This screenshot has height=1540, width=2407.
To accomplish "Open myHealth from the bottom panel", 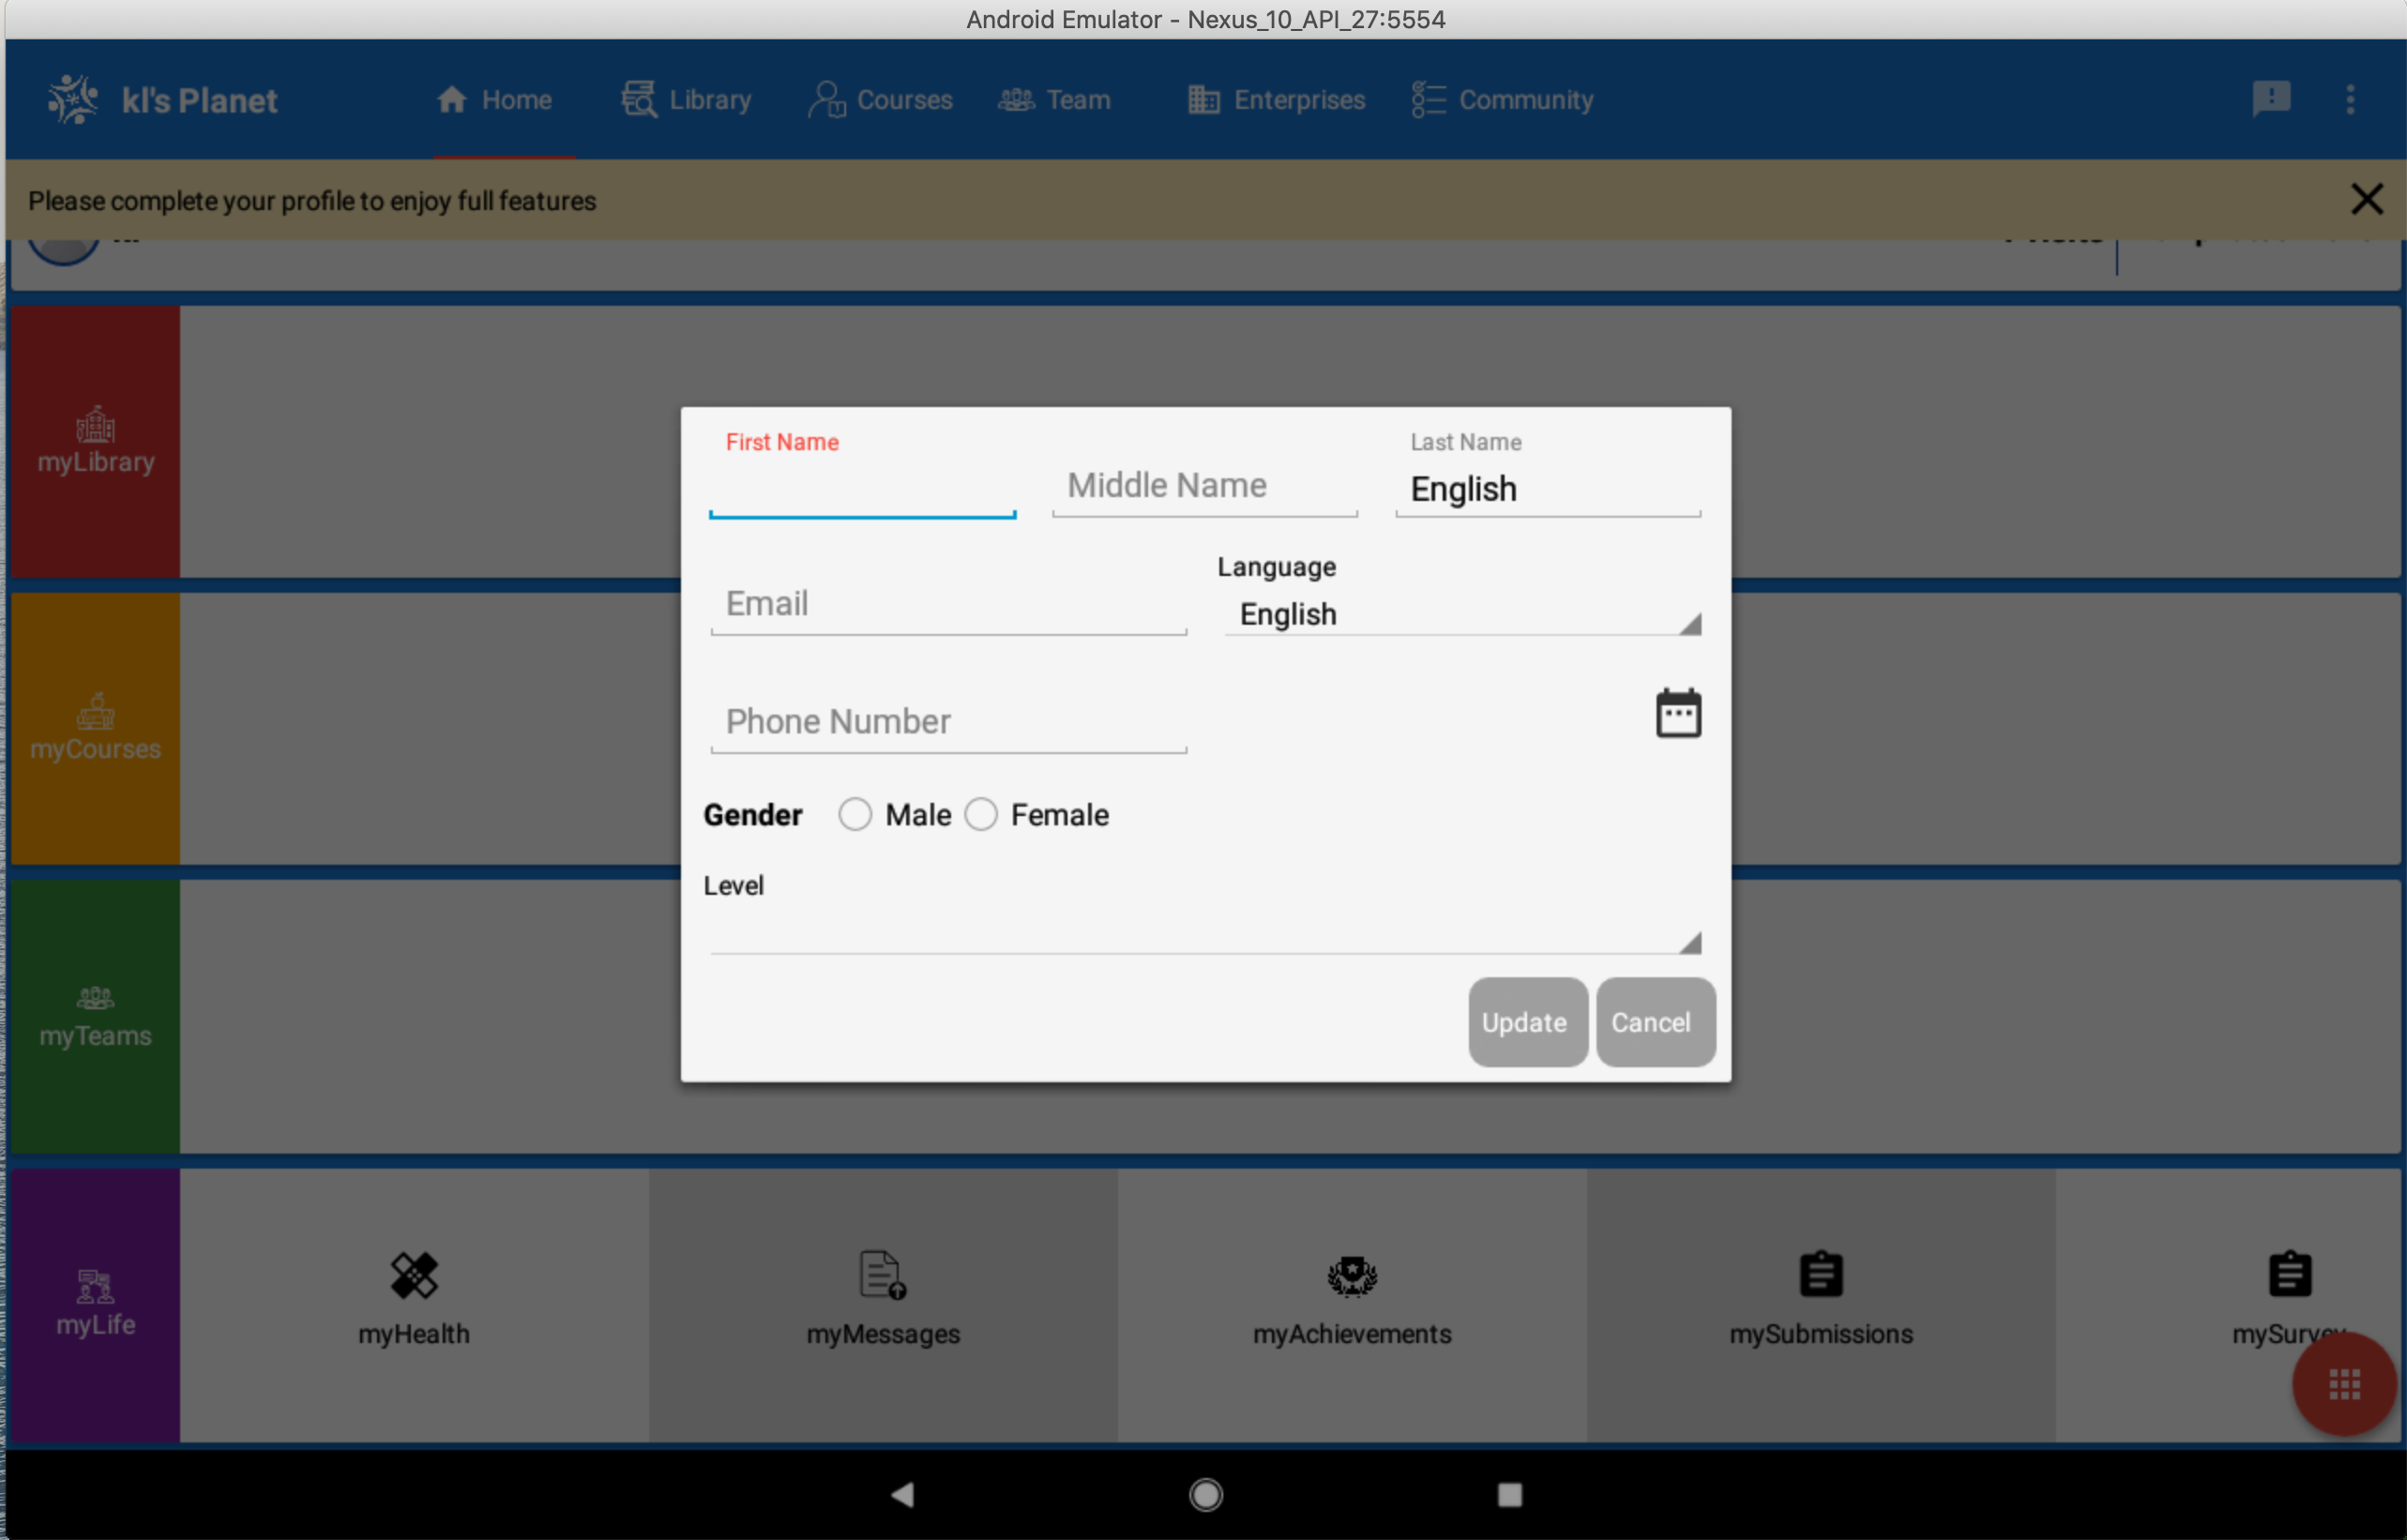I will coord(414,1300).
